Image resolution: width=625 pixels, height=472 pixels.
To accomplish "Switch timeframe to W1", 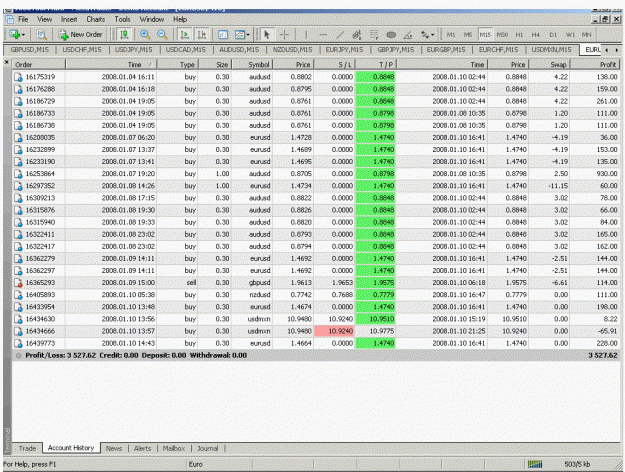I will tap(570, 35).
